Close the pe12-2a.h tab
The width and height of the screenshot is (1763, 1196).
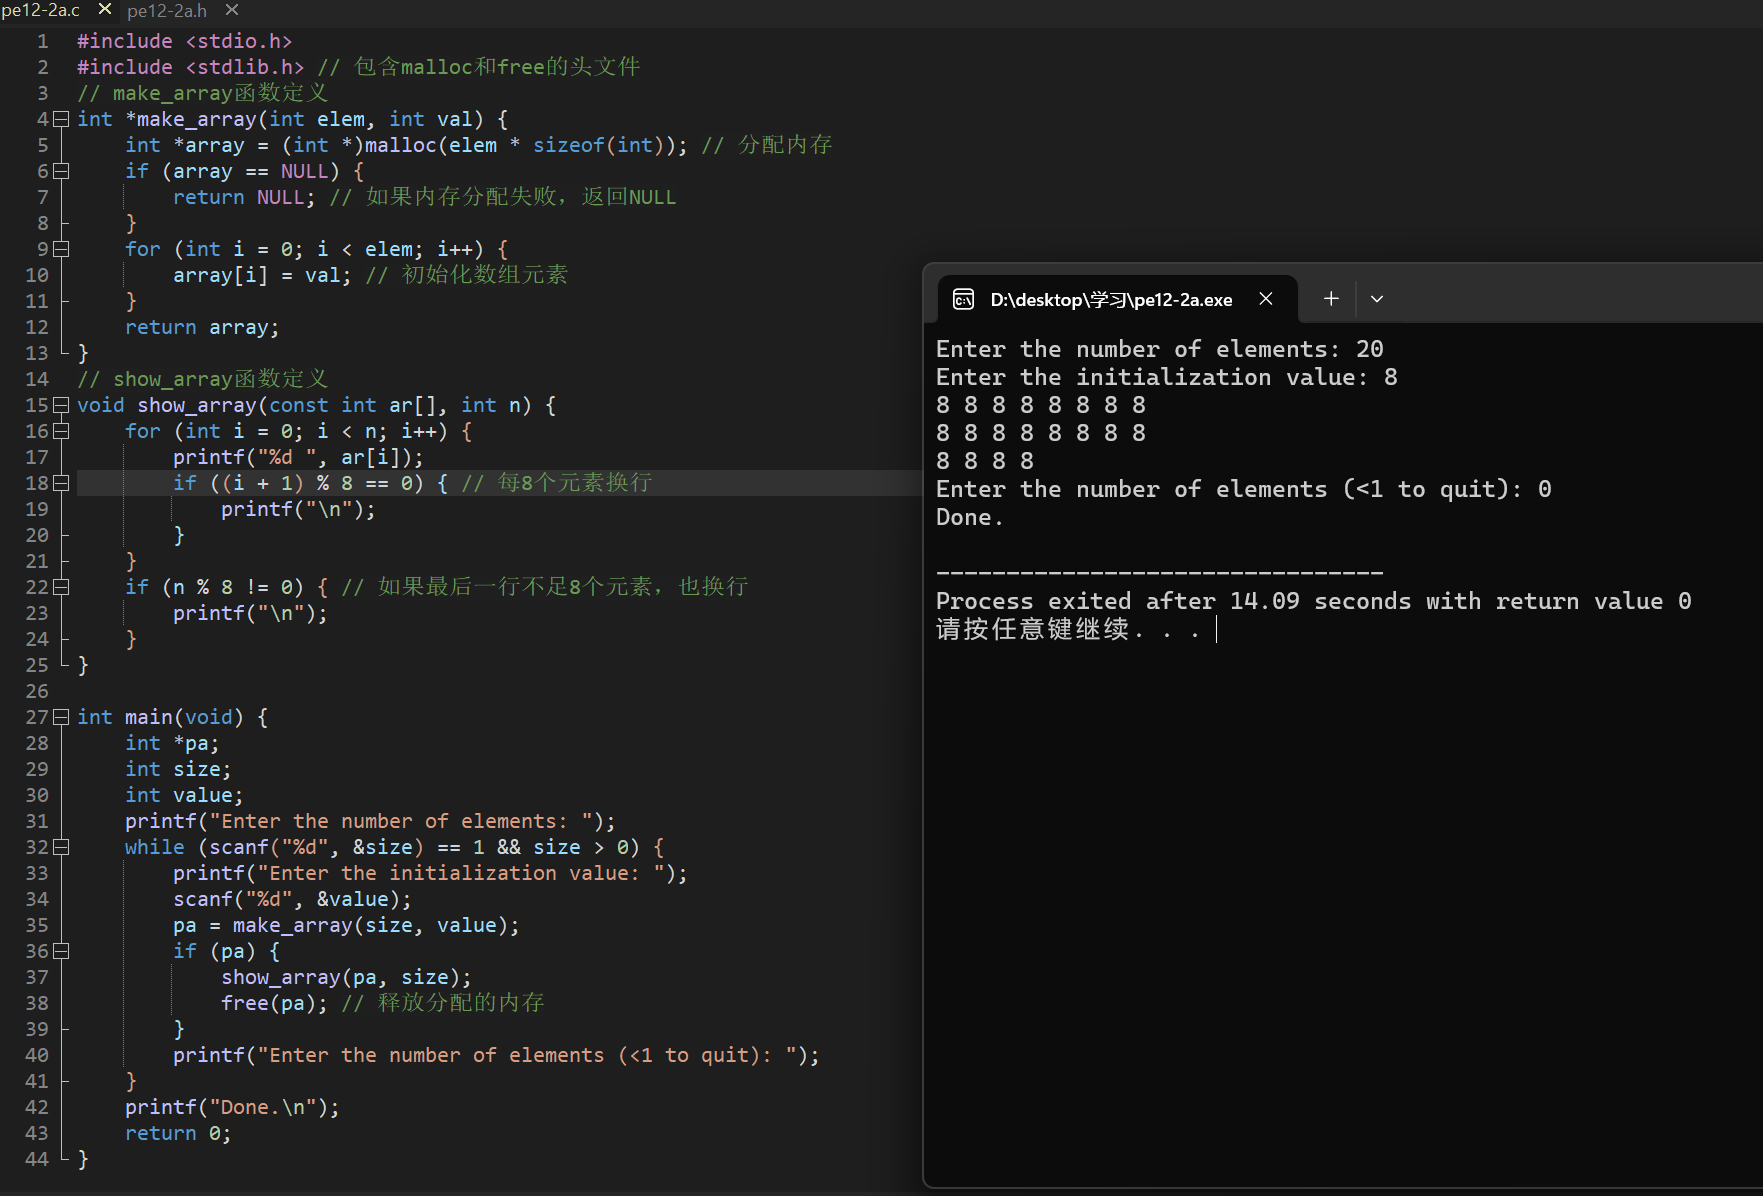tap(232, 10)
